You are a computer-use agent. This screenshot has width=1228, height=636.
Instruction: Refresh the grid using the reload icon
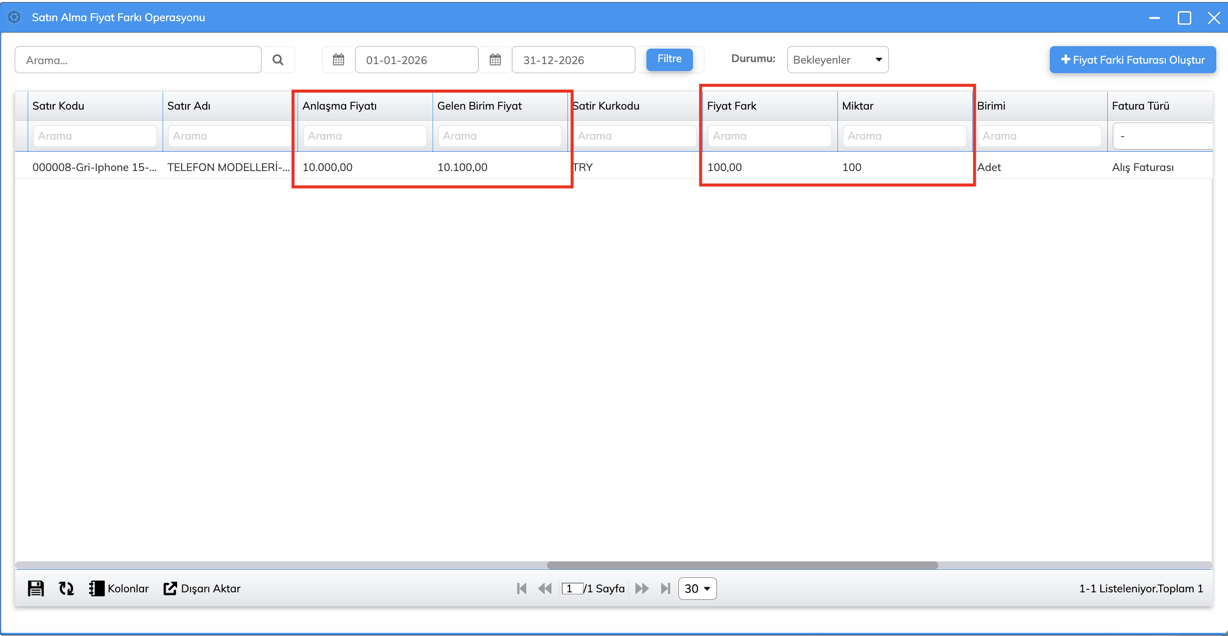pos(66,589)
